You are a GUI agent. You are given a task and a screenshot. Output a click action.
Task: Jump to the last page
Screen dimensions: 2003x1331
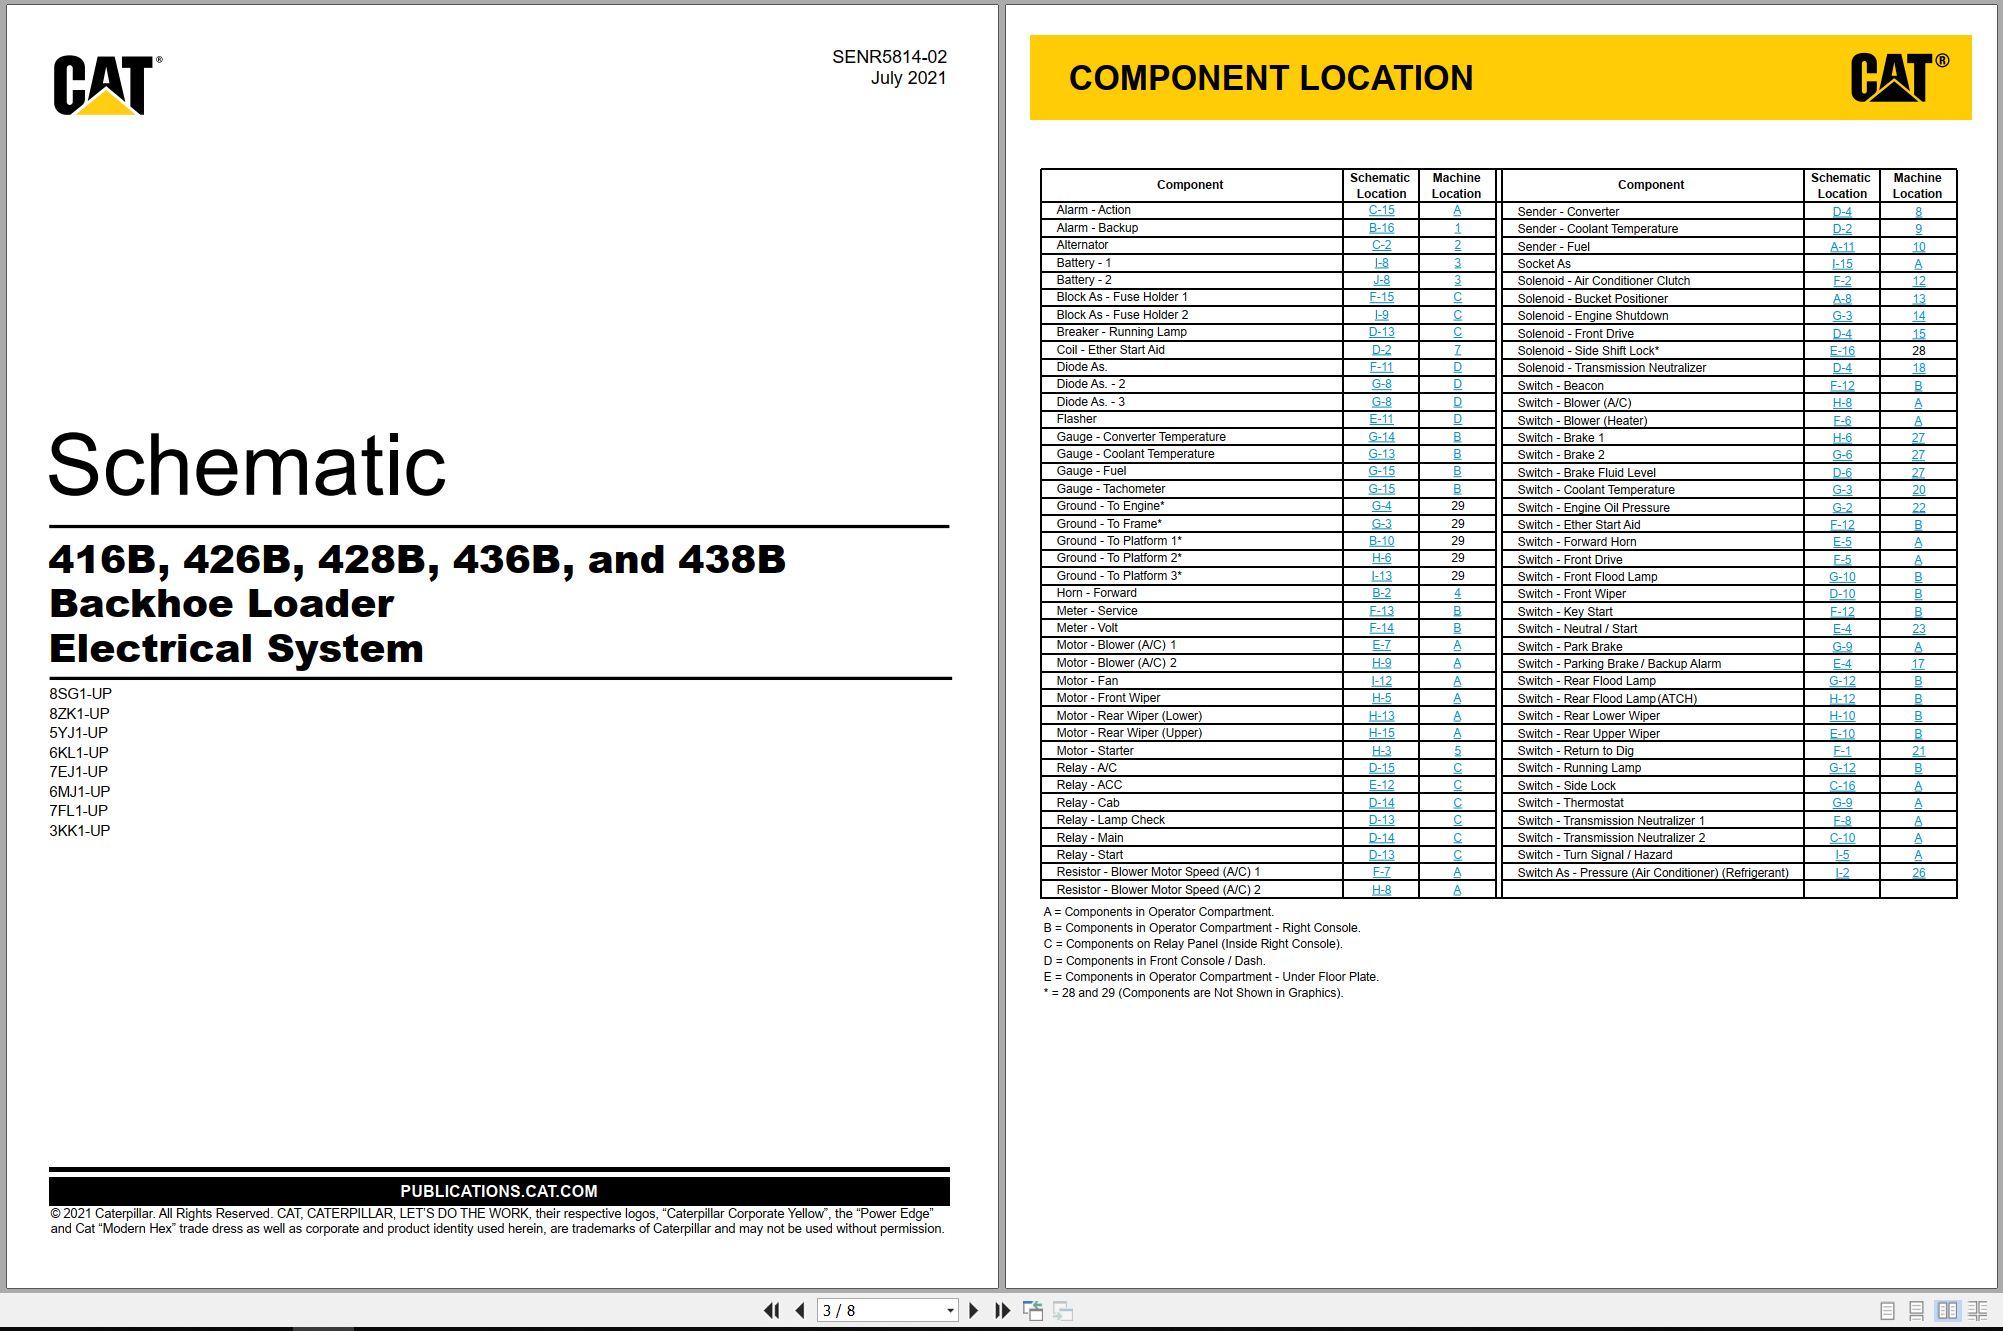[1002, 1310]
